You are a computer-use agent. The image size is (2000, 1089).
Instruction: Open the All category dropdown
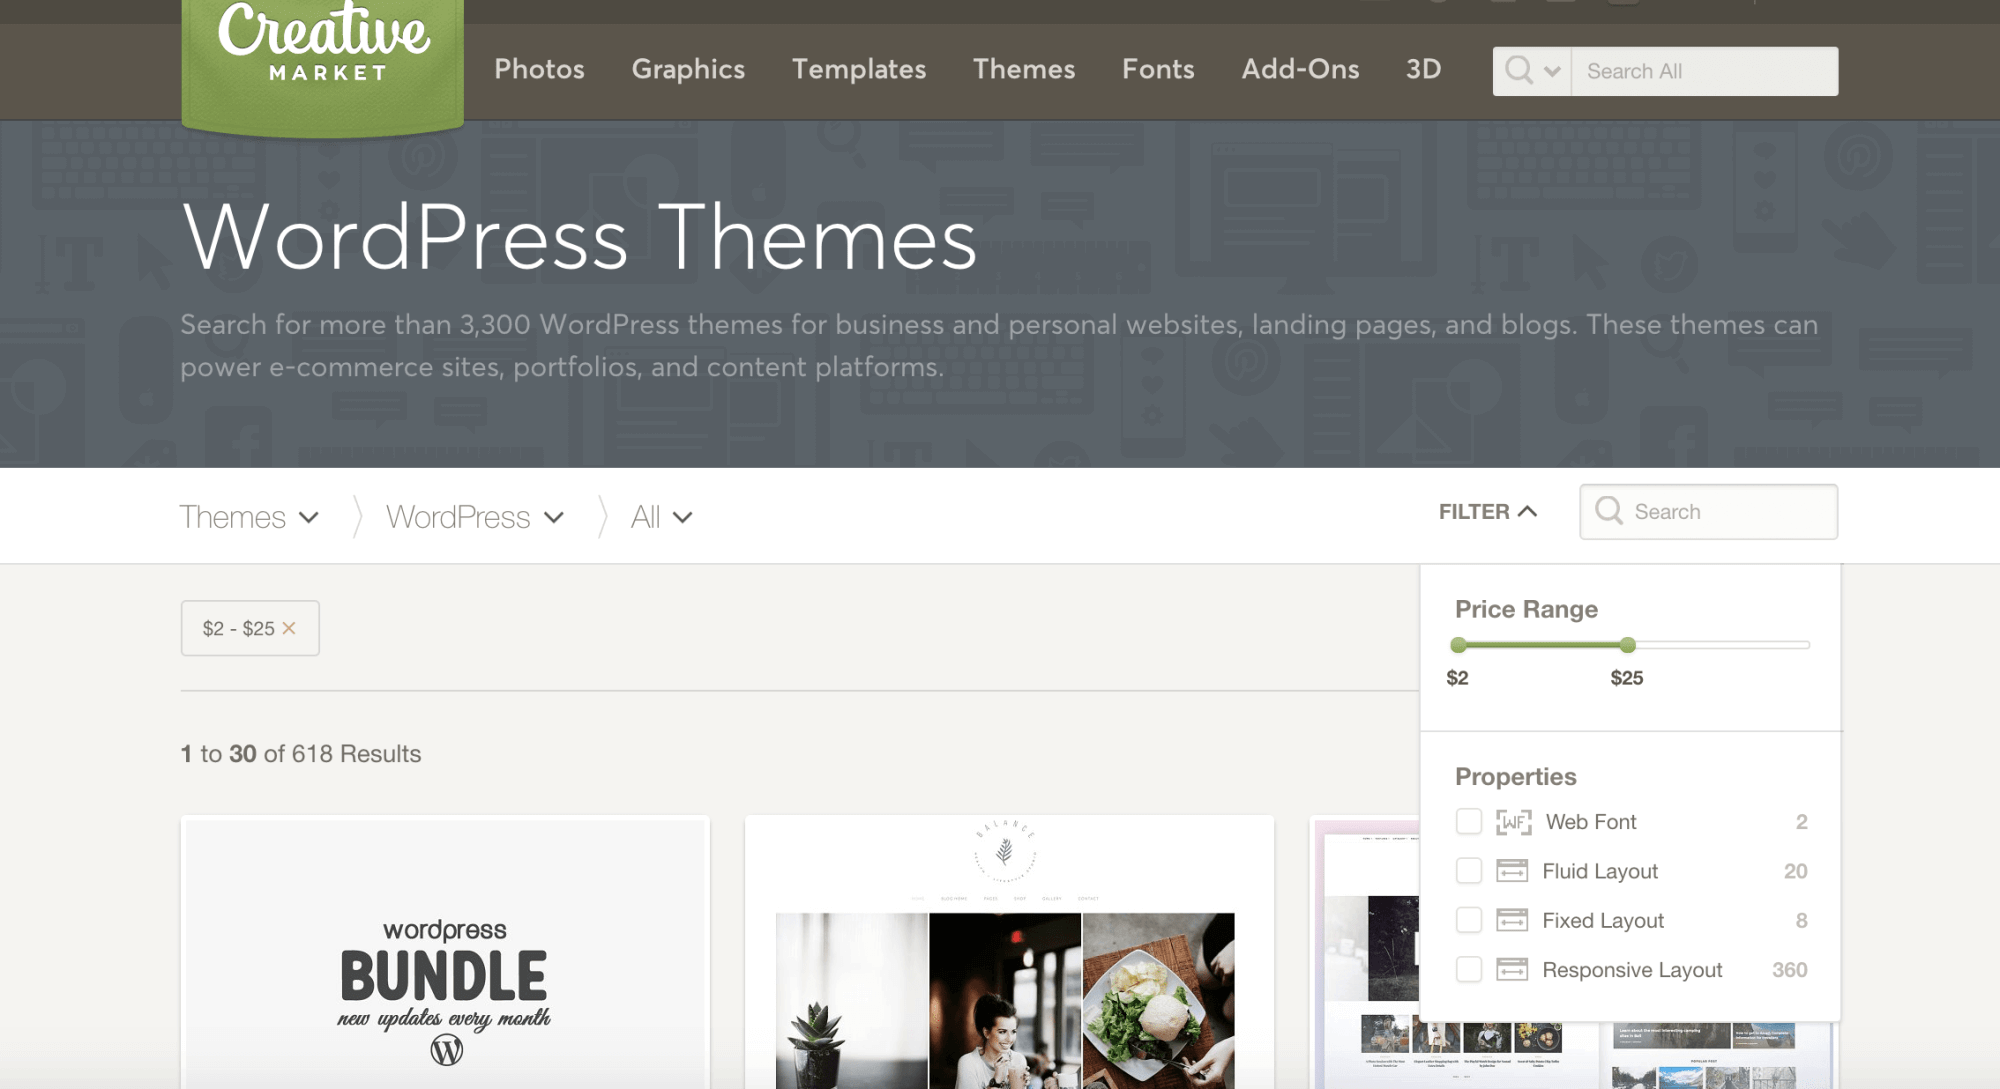[683, 517]
